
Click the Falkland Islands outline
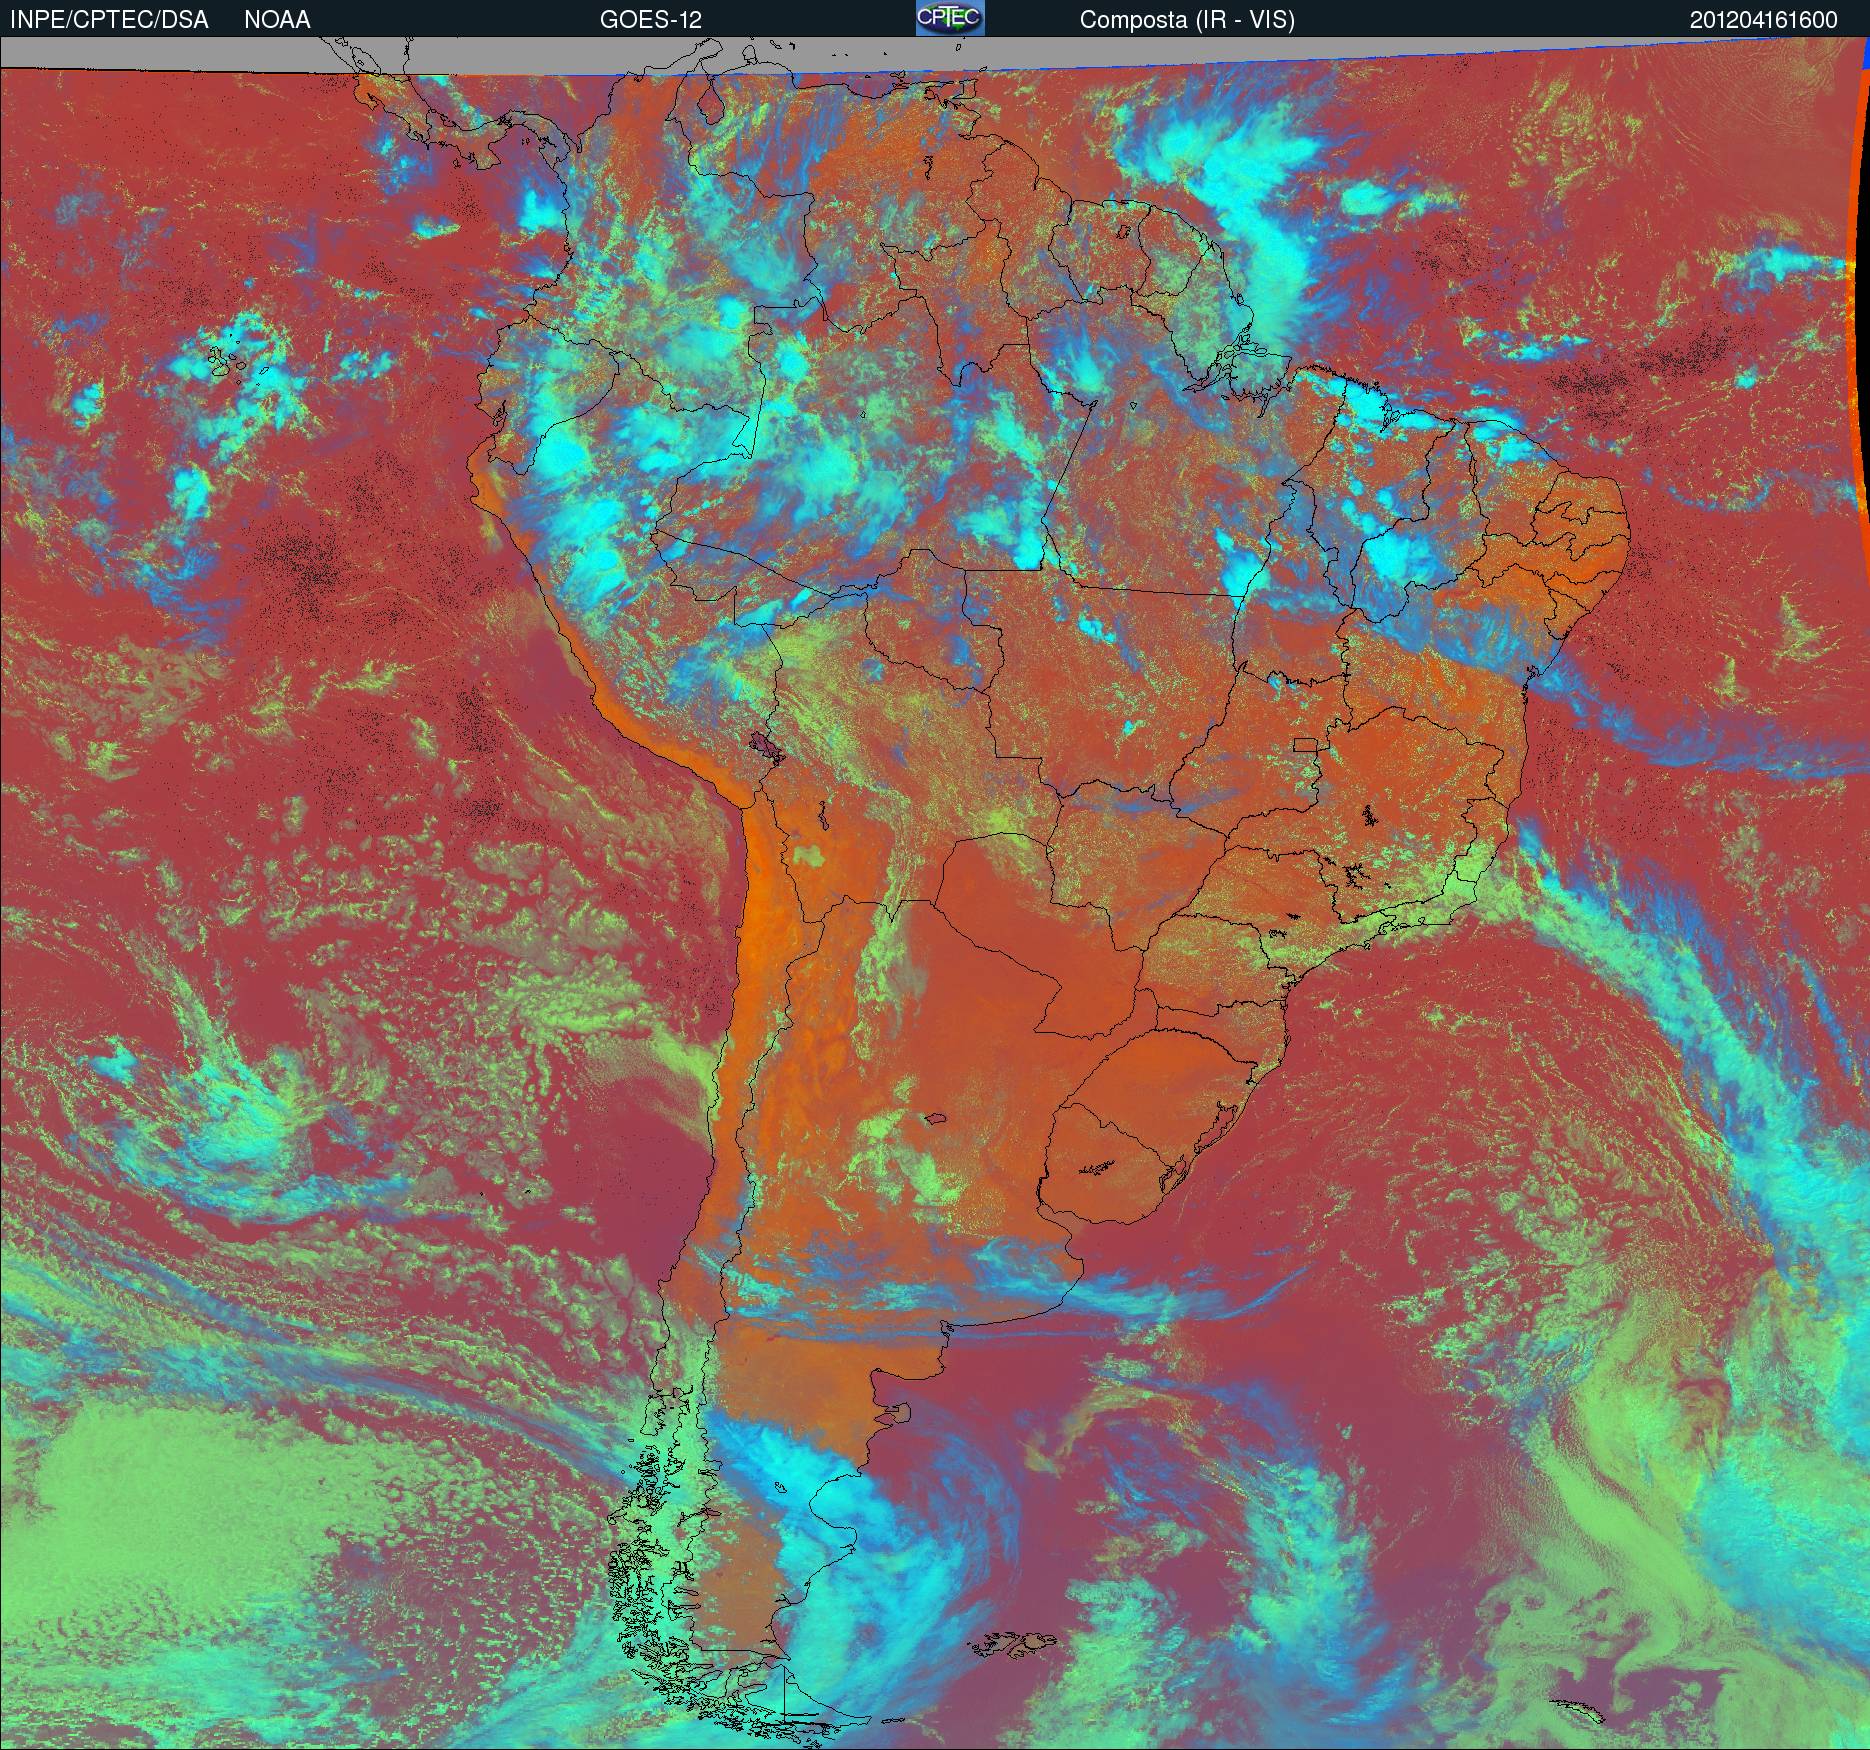click(x=1020, y=1641)
